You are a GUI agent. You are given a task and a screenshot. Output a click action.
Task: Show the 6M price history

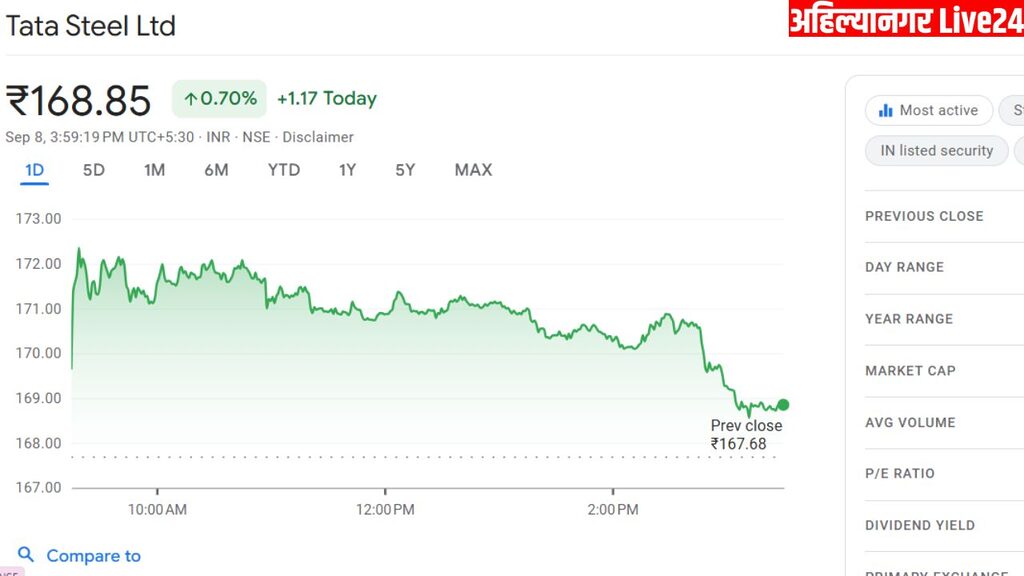tap(216, 170)
